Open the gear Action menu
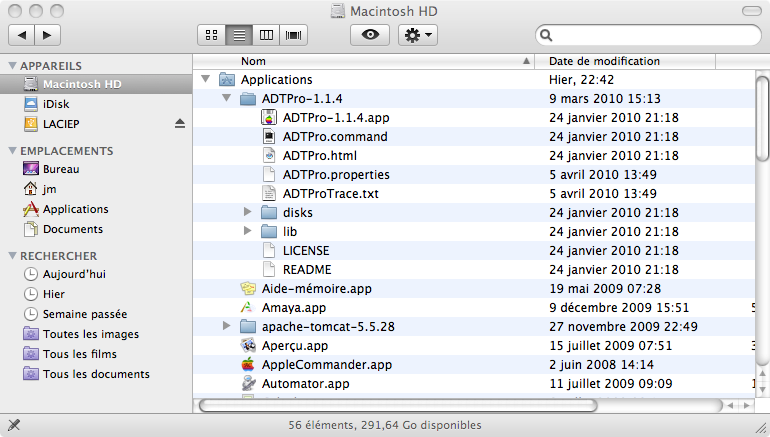This screenshot has width=770, height=437. [418, 35]
